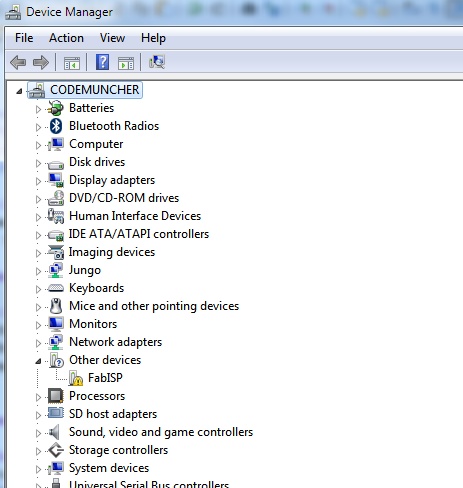The width and height of the screenshot is (463, 488).
Task: Select the Monitors label
Action: pyautogui.click(x=93, y=324)
